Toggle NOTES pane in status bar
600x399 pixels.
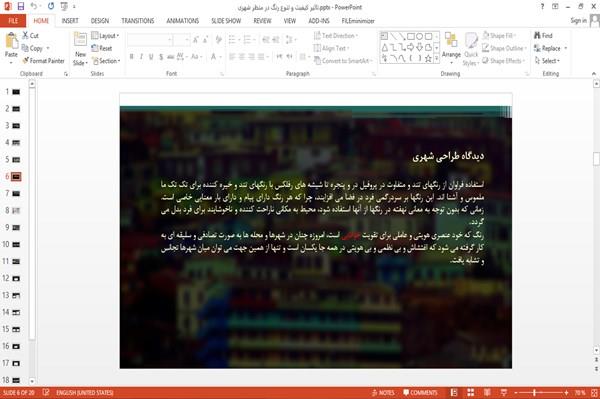383,392
